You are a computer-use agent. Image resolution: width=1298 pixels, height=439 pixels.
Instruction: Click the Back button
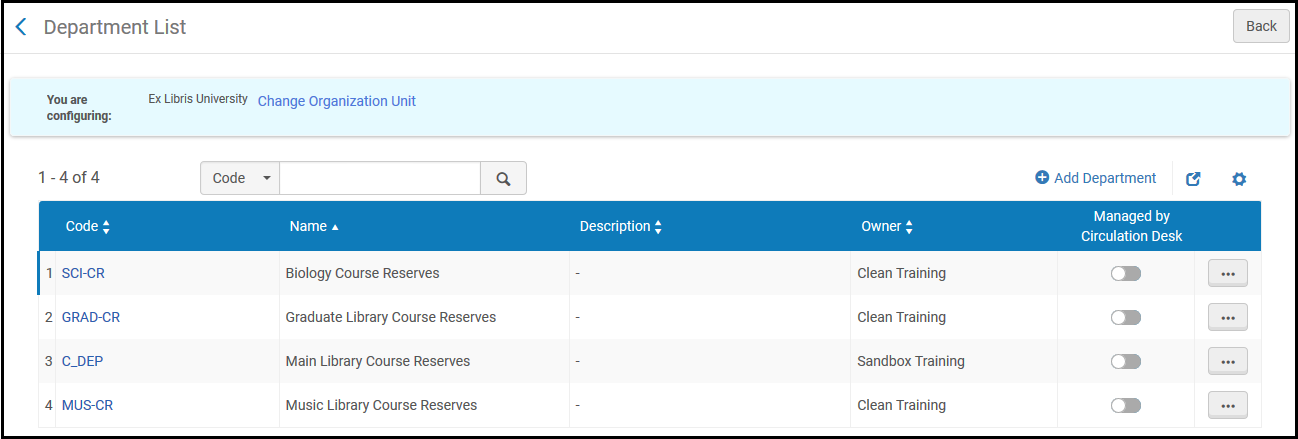click(x=1260, y=26)
